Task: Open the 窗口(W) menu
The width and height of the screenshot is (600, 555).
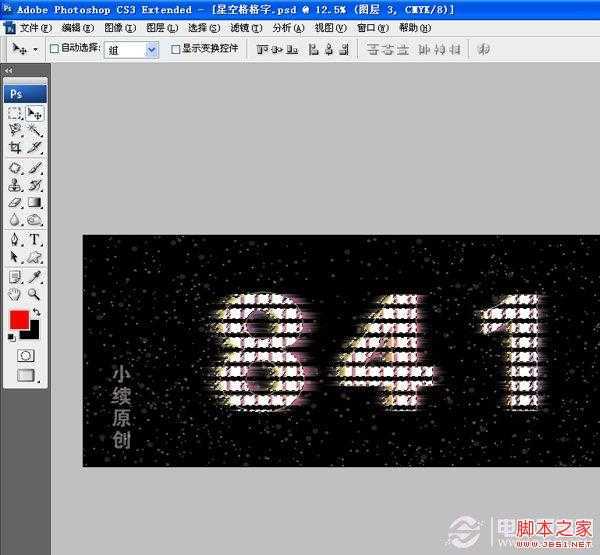Action: pos(373,28)
